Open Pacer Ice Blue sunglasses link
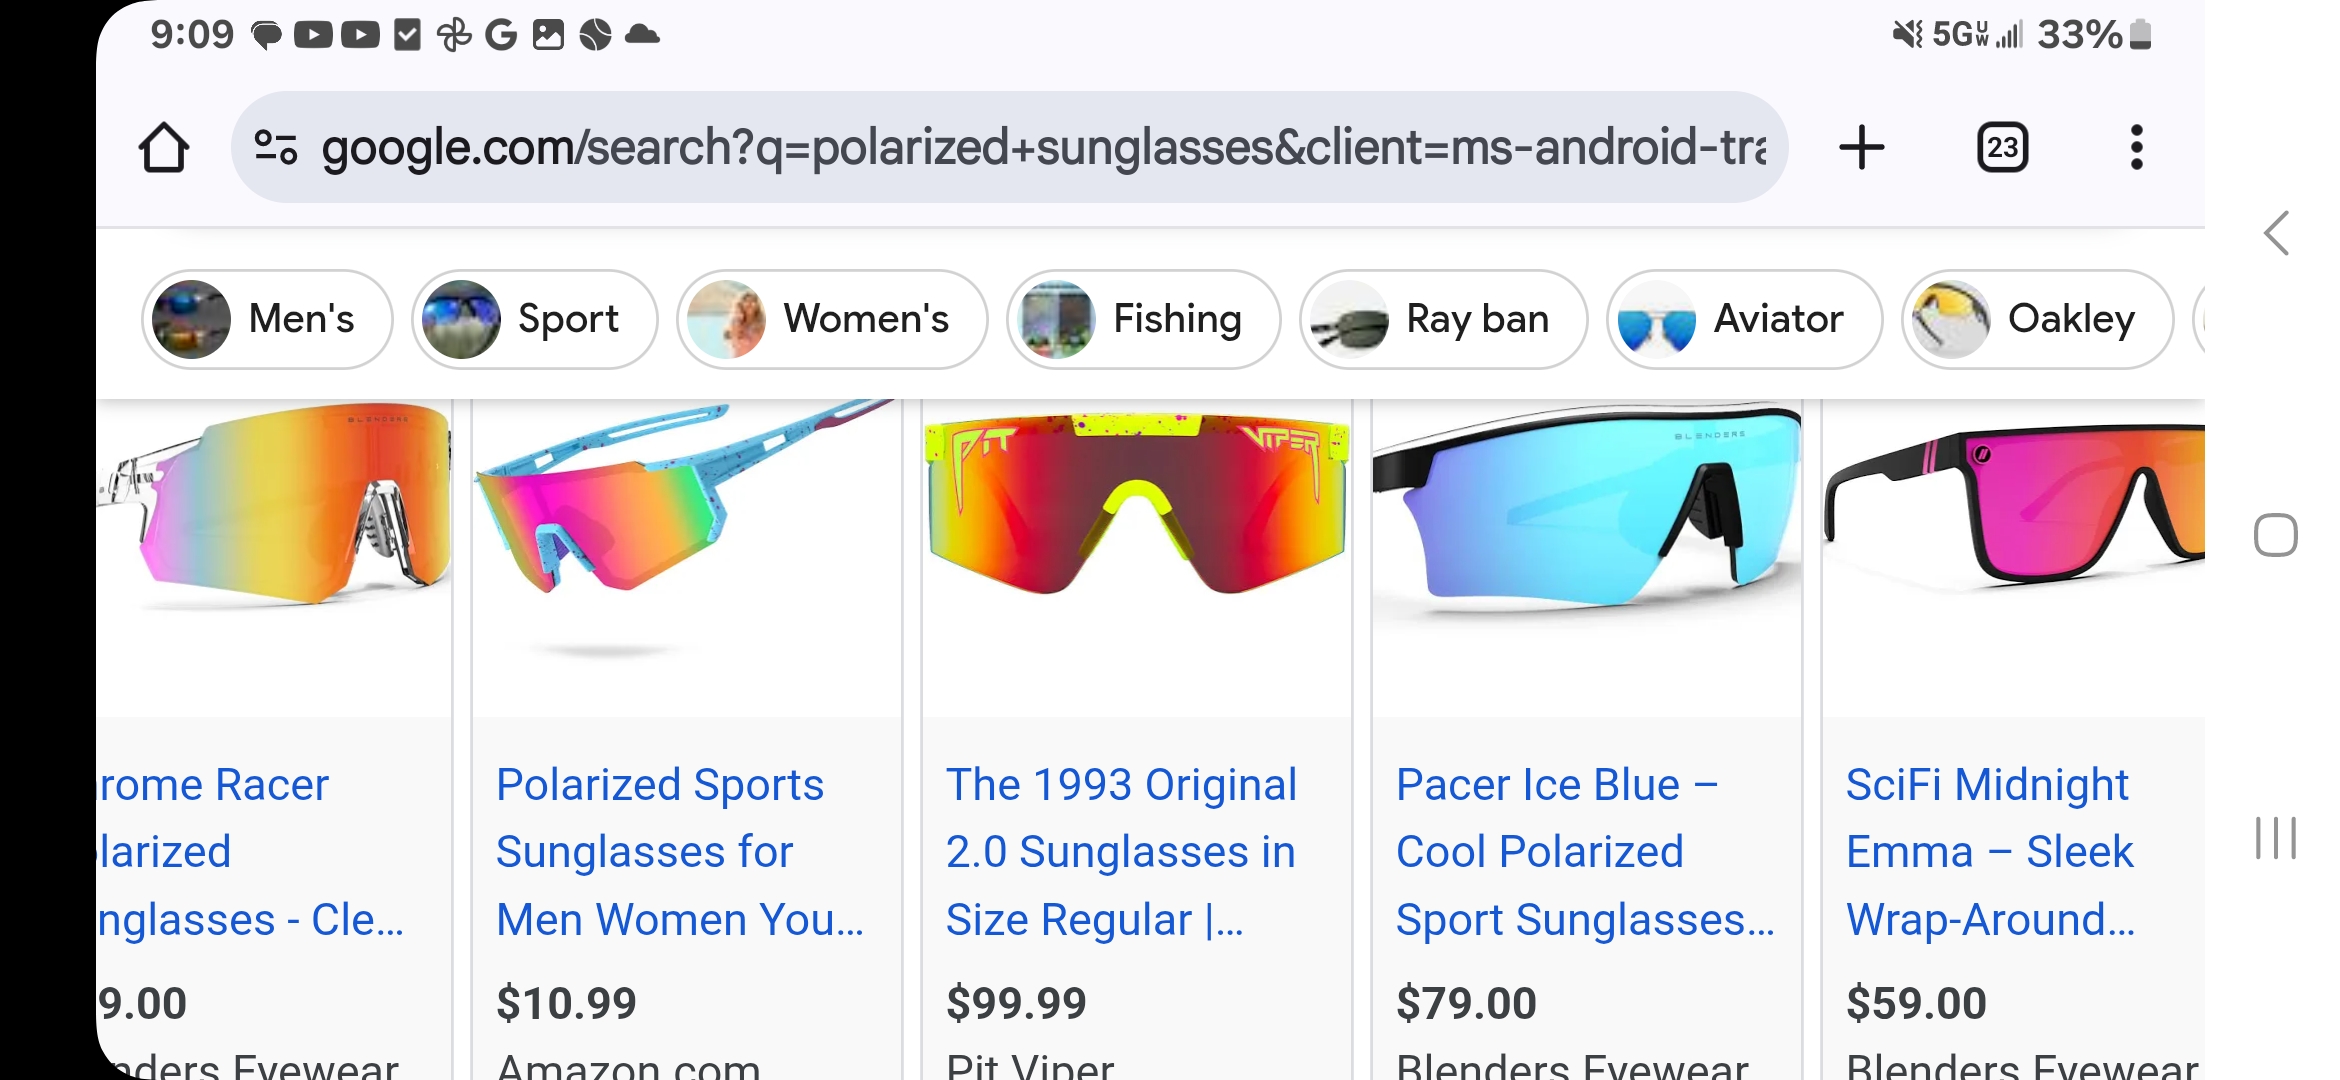This screenshot has height=1080, width=2340. [x=1585, y=852]
